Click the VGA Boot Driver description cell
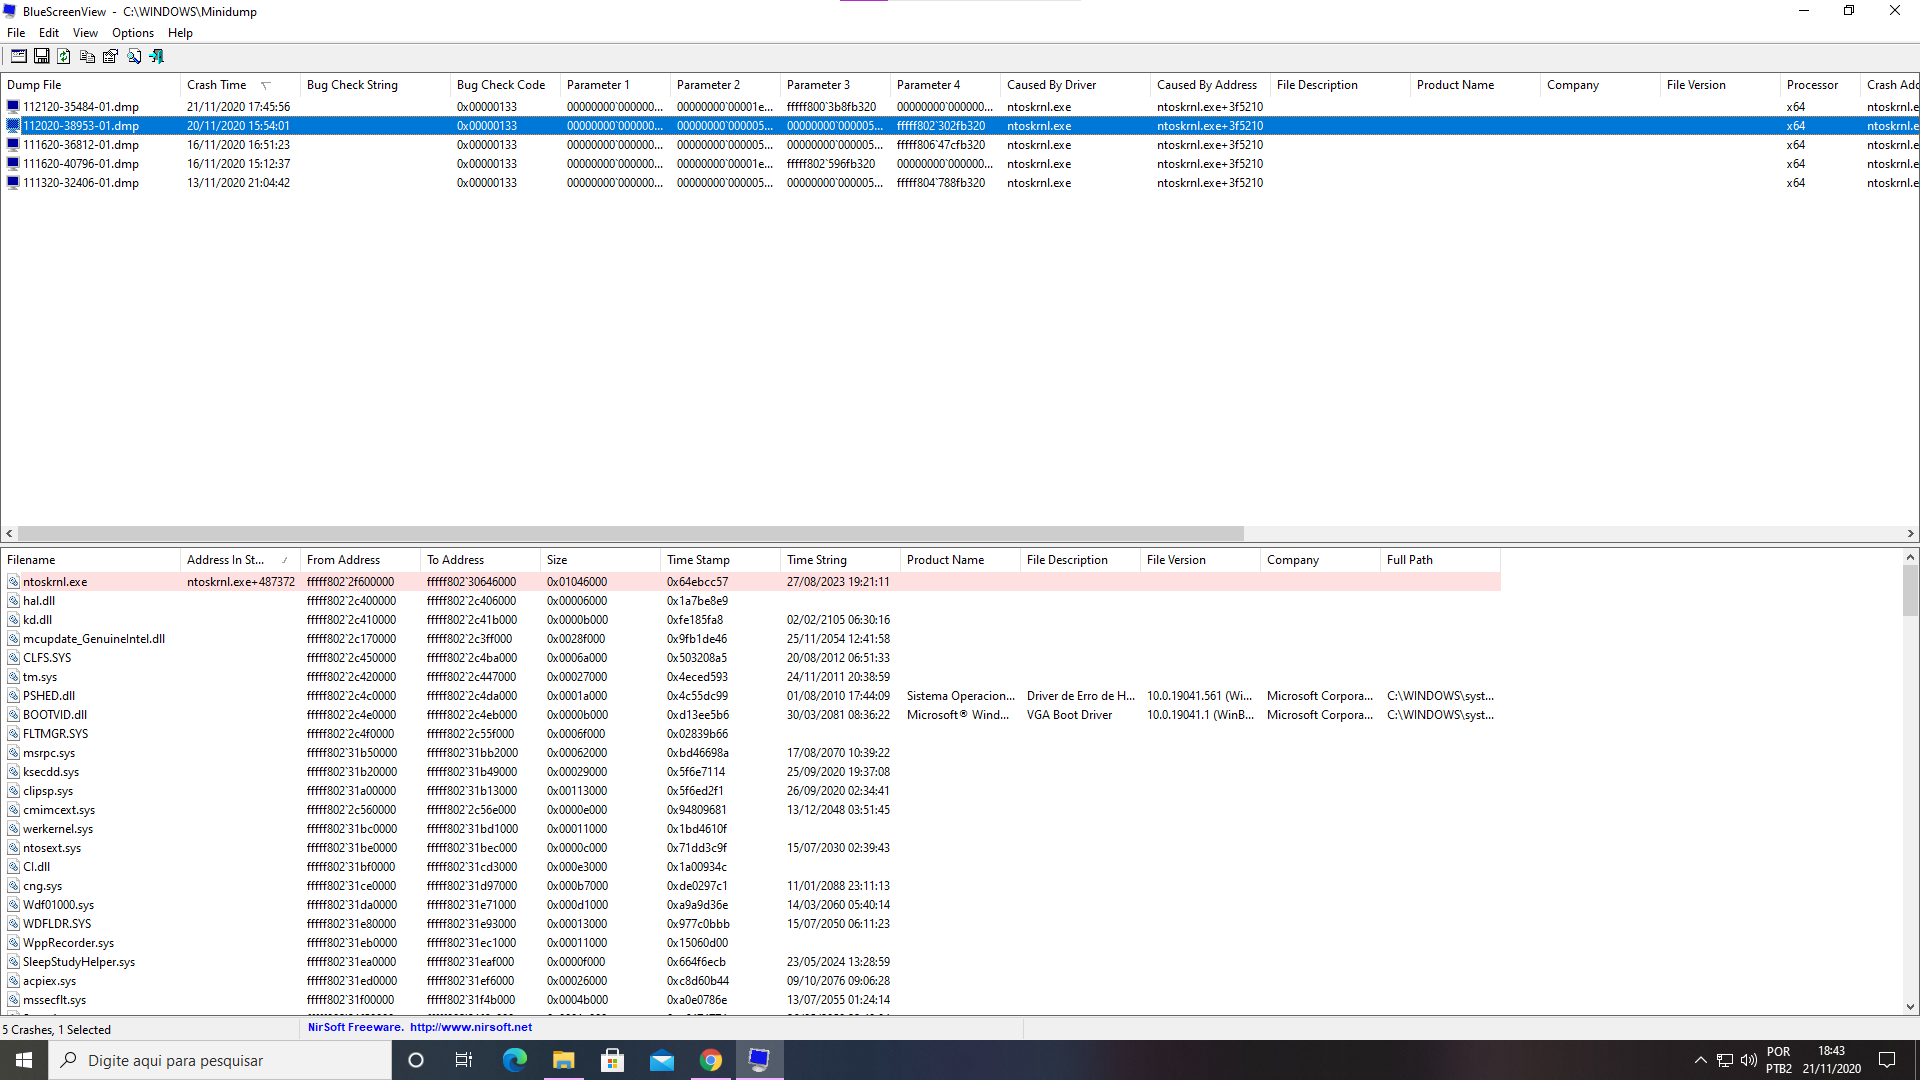This screenshot has width=1920, height=1080. [x=1069, y=714]
